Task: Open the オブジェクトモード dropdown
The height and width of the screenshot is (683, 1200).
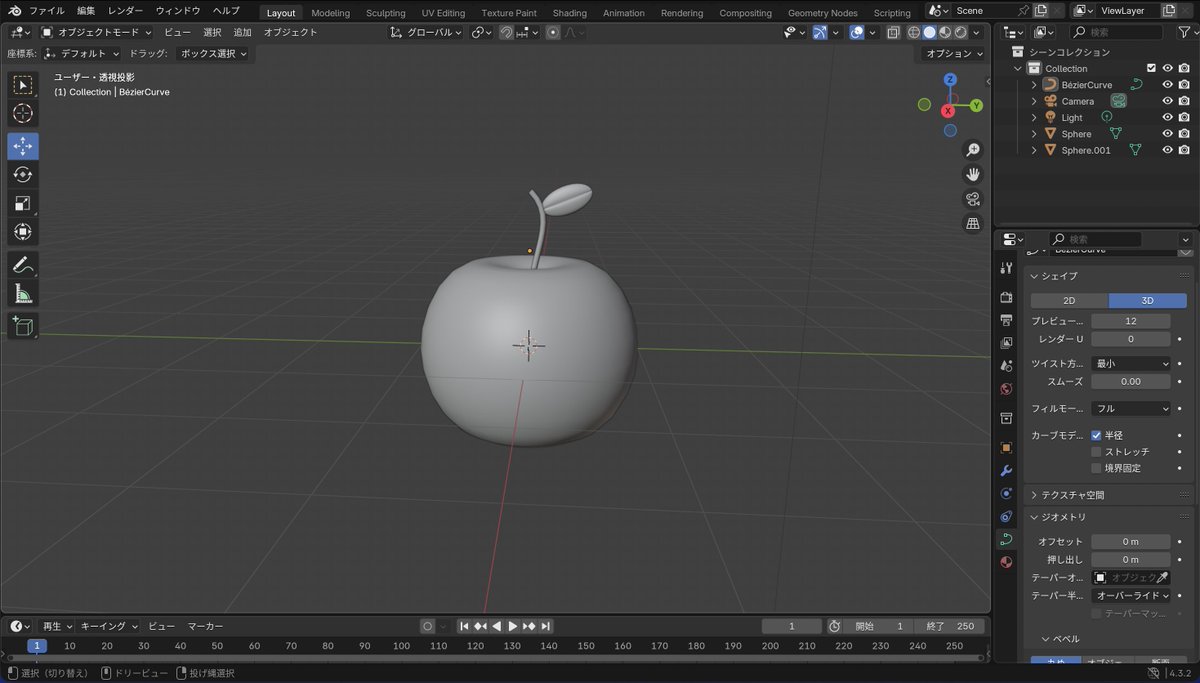Action: 97,32
